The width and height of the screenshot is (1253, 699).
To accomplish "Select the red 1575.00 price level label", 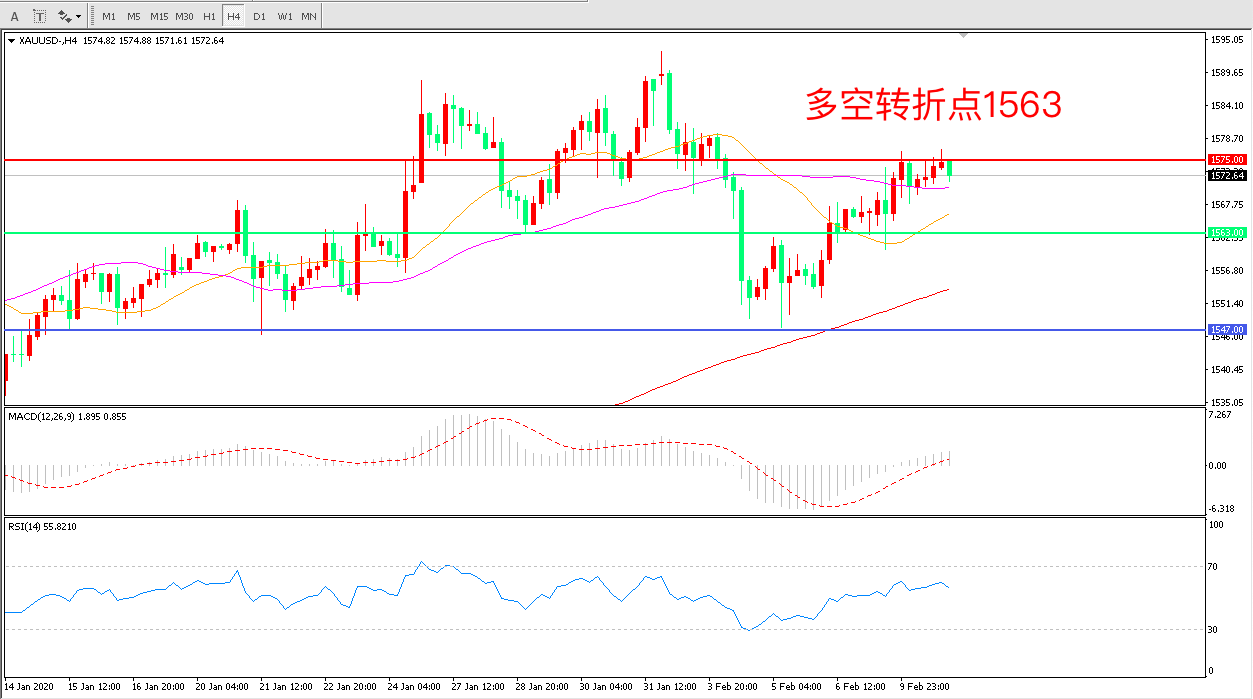I will [1227, 160].
